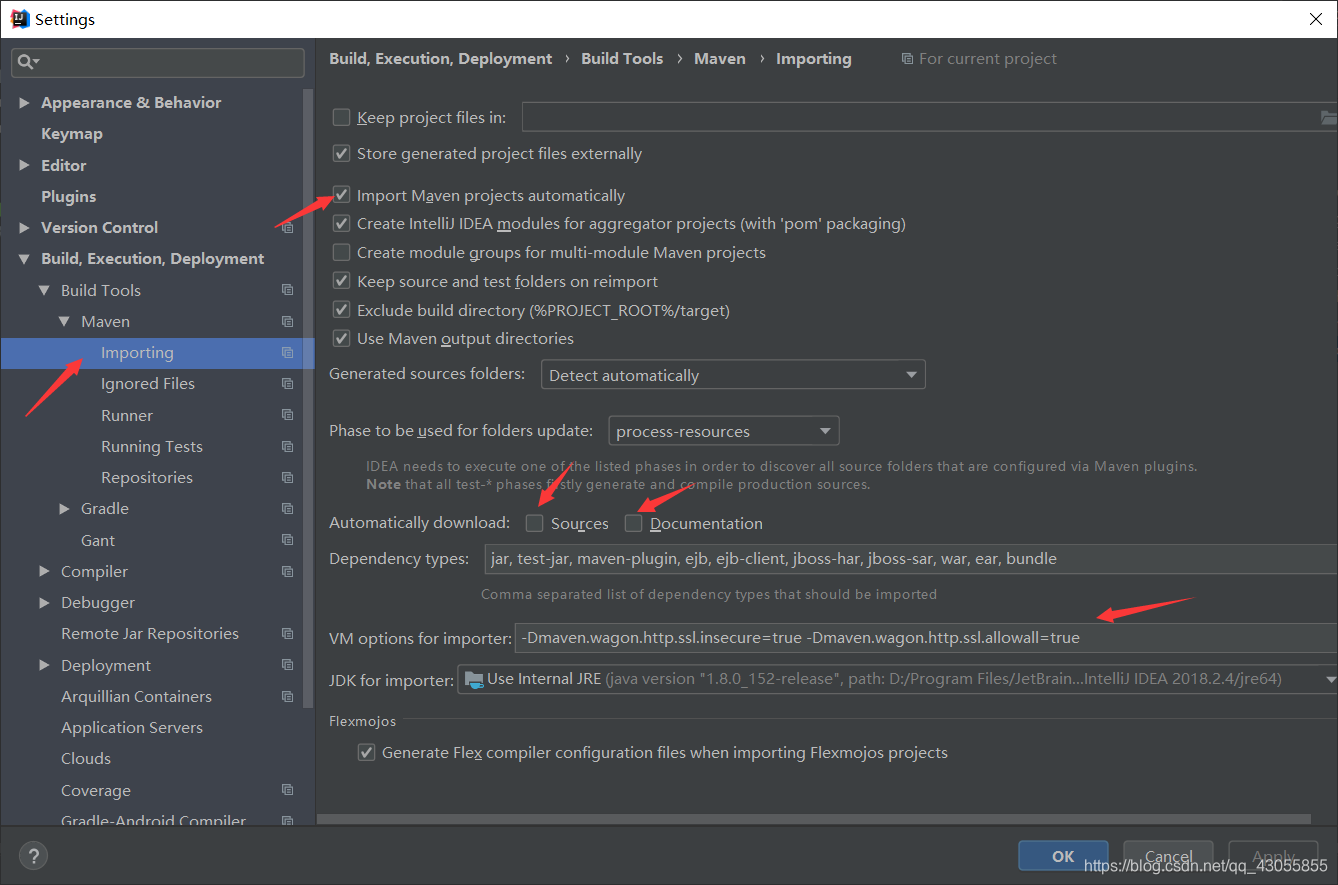
Task: Toggle Exclude build directory checkbox
Action: [x=341, y=310]
